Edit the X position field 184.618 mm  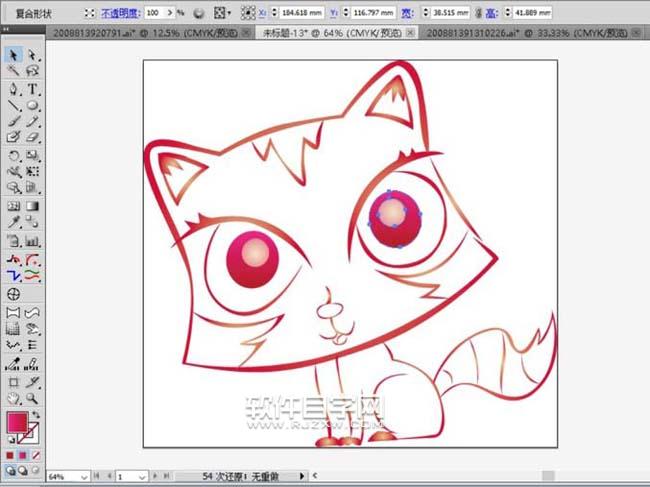[302, 13]
